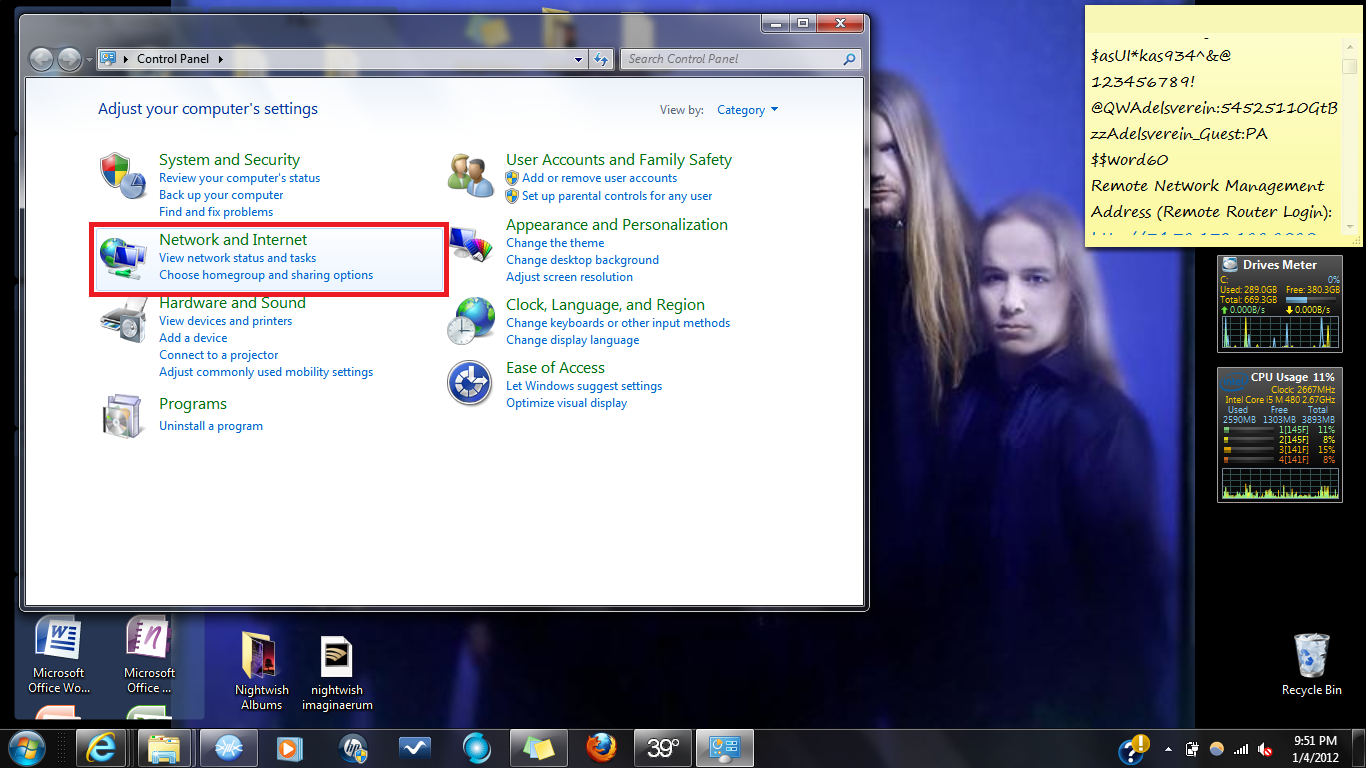Open Sticky Notes taskbar button
Viewport: 1366px width, 768px height.
coord(539,748)
